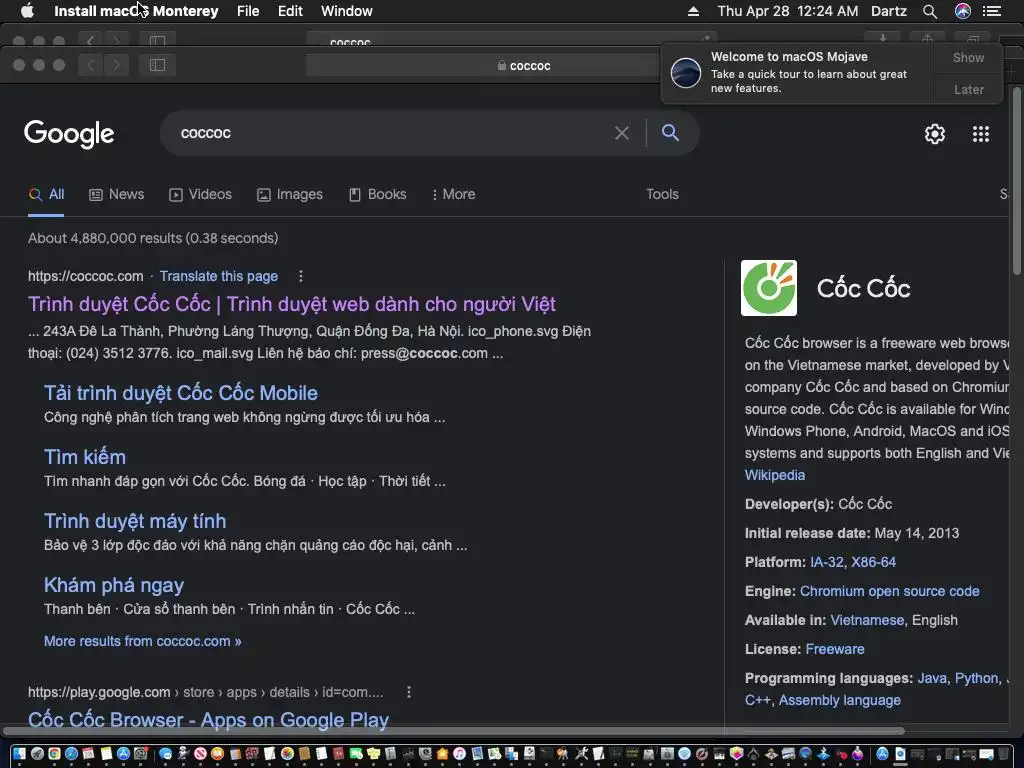Open Tải trình duyệt Cốc Cốc Mobile link
1024x768 pixels.
point(181,392)
